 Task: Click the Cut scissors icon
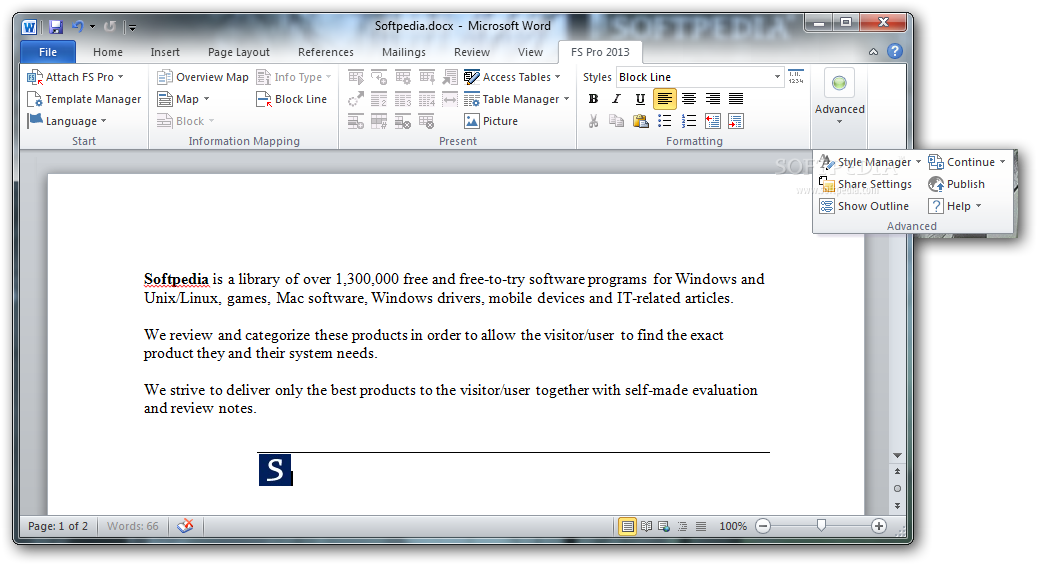pyautogui.click(x=593, y=121)
